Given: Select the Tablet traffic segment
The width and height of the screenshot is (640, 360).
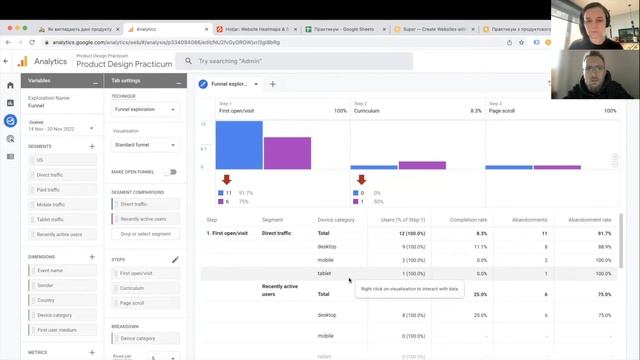Looking at the screenshot, I should tap(62, 220).
